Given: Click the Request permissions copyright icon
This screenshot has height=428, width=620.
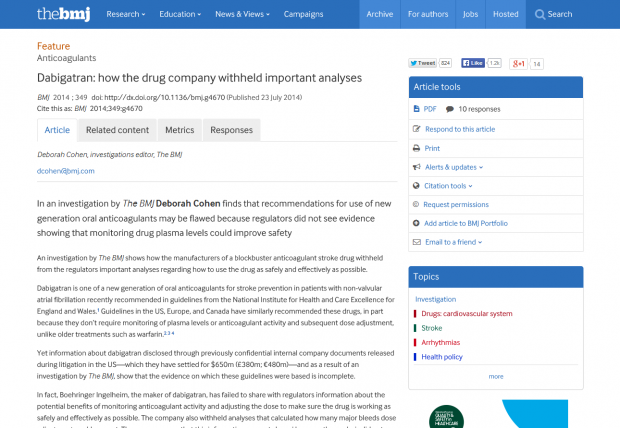Looking at the screenshot, I should coord(416,205).
